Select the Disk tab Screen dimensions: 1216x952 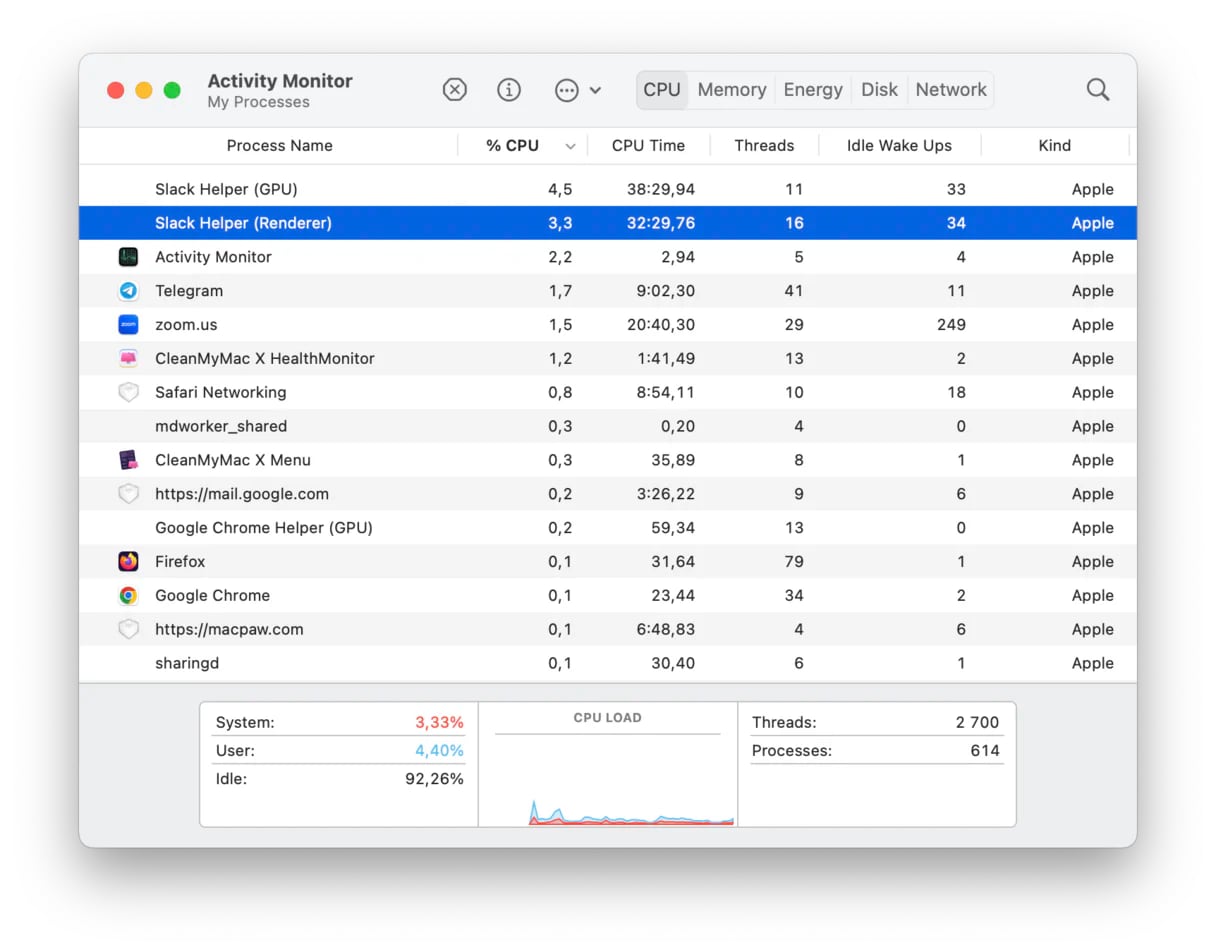pos(879,90)
